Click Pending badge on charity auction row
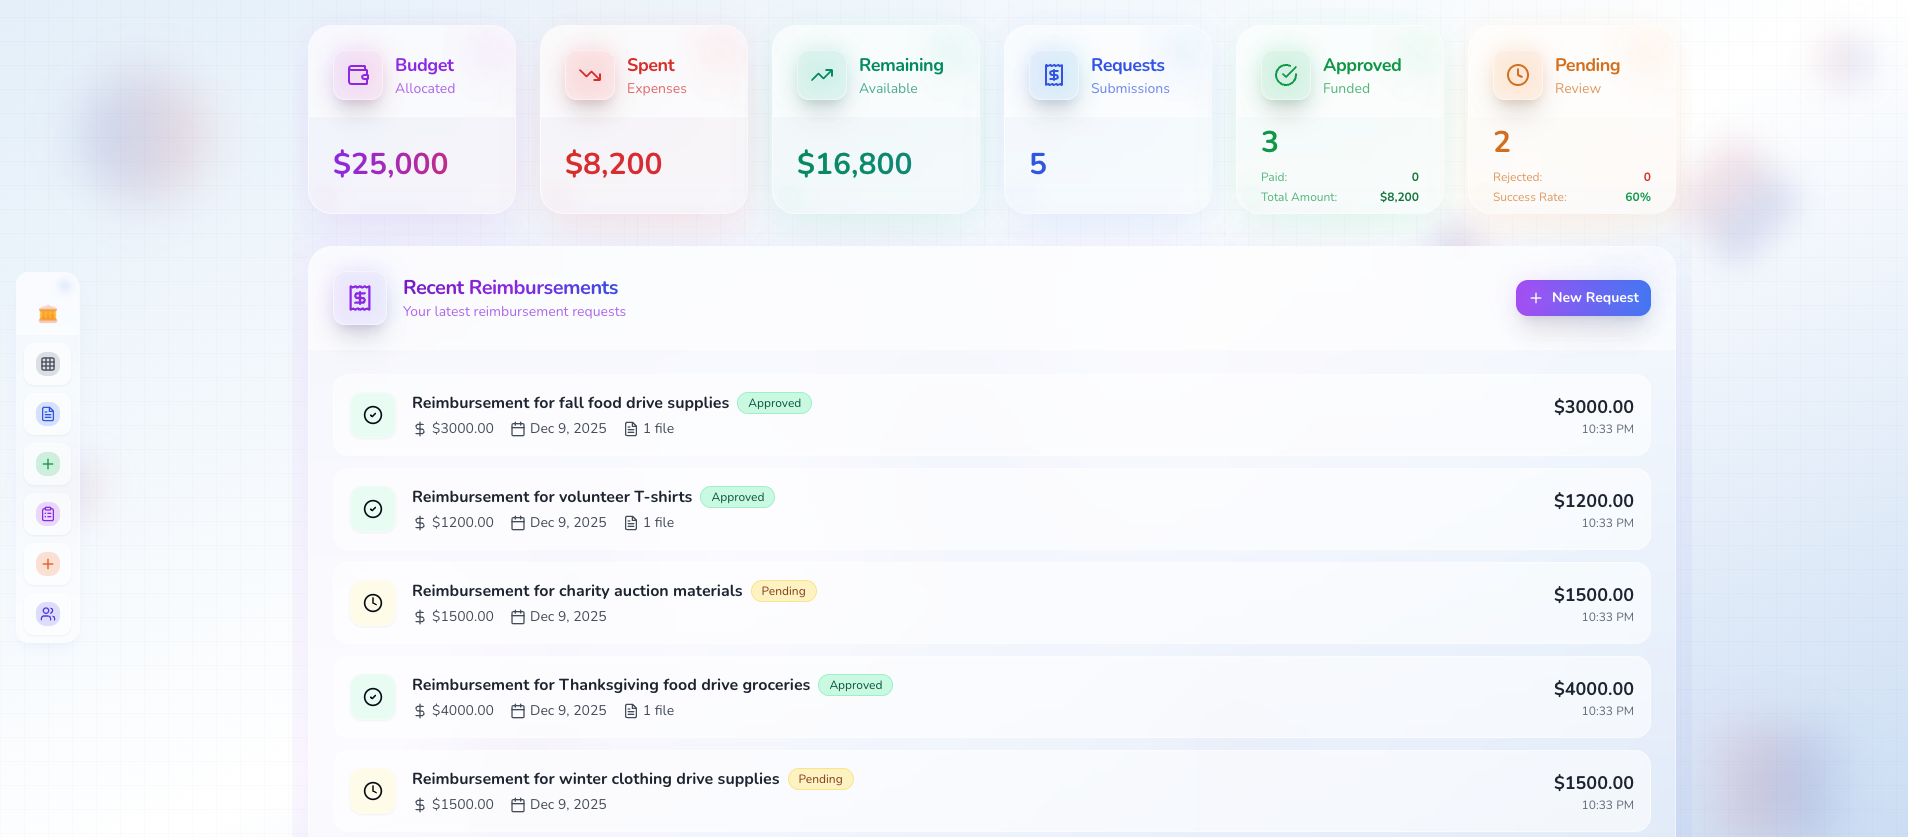 point(783,591)
